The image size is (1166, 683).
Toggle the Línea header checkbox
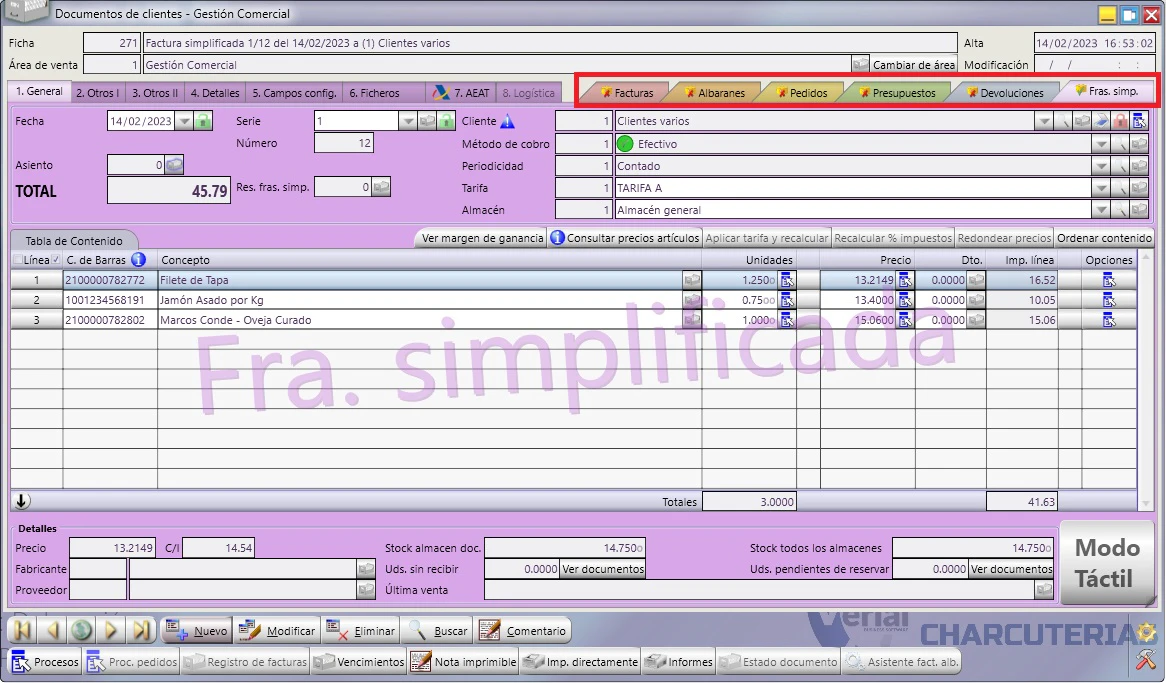18,260
